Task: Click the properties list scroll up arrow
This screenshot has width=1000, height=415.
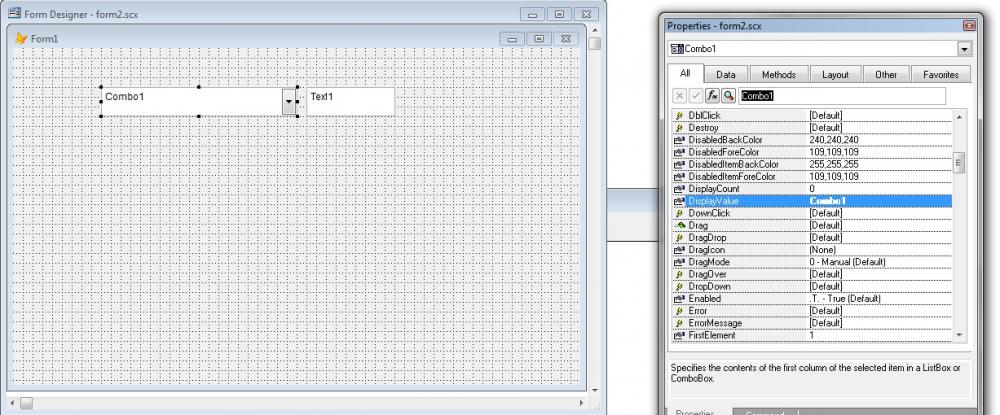Action: click(x=959, y=117)
